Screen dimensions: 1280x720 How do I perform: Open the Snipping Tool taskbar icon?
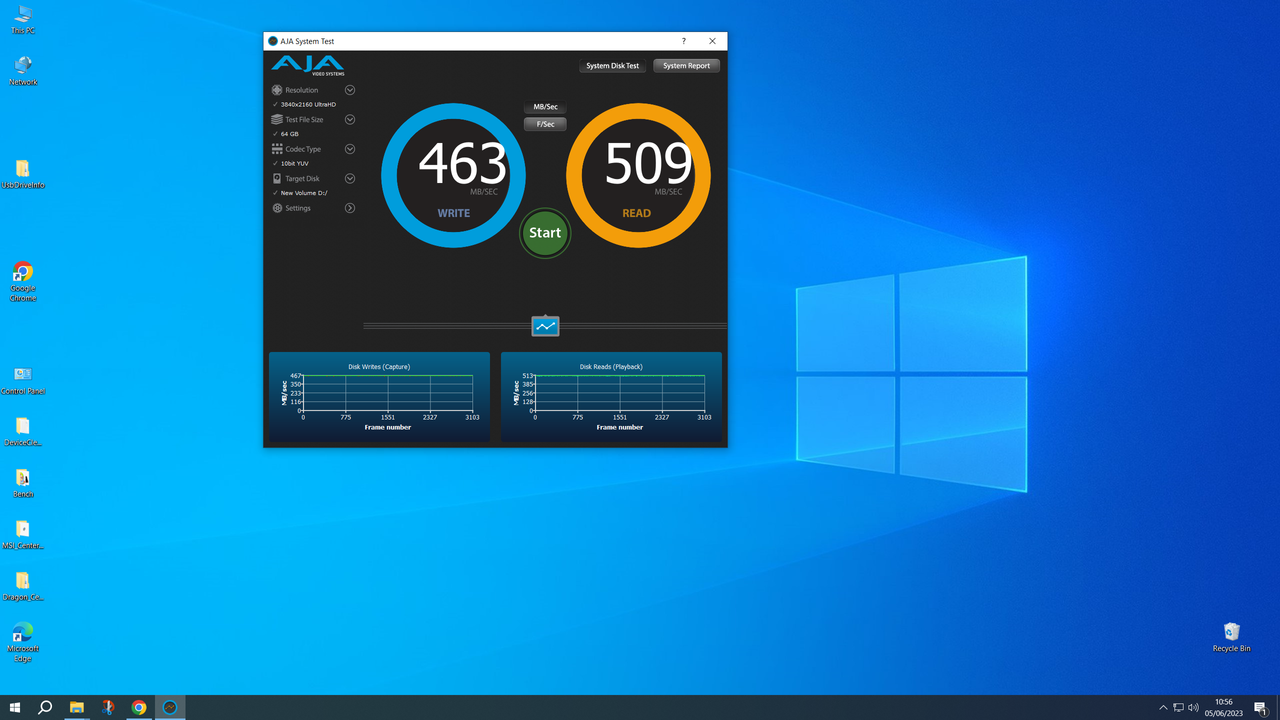click(x=107, y=708)
